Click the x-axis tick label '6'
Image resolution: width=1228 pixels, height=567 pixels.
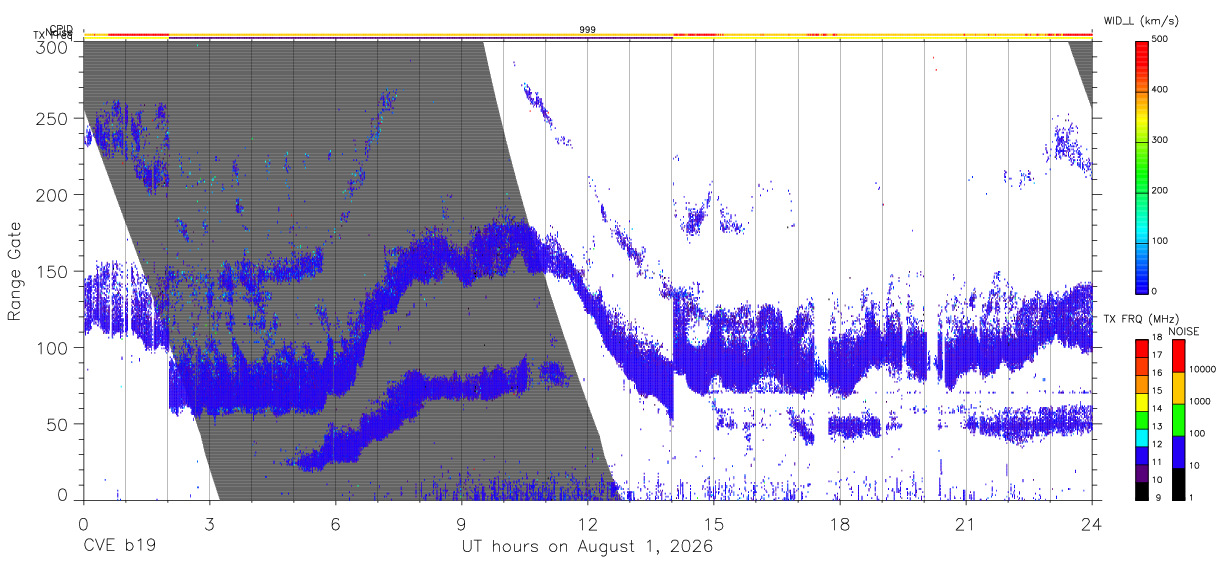[335, 523]
